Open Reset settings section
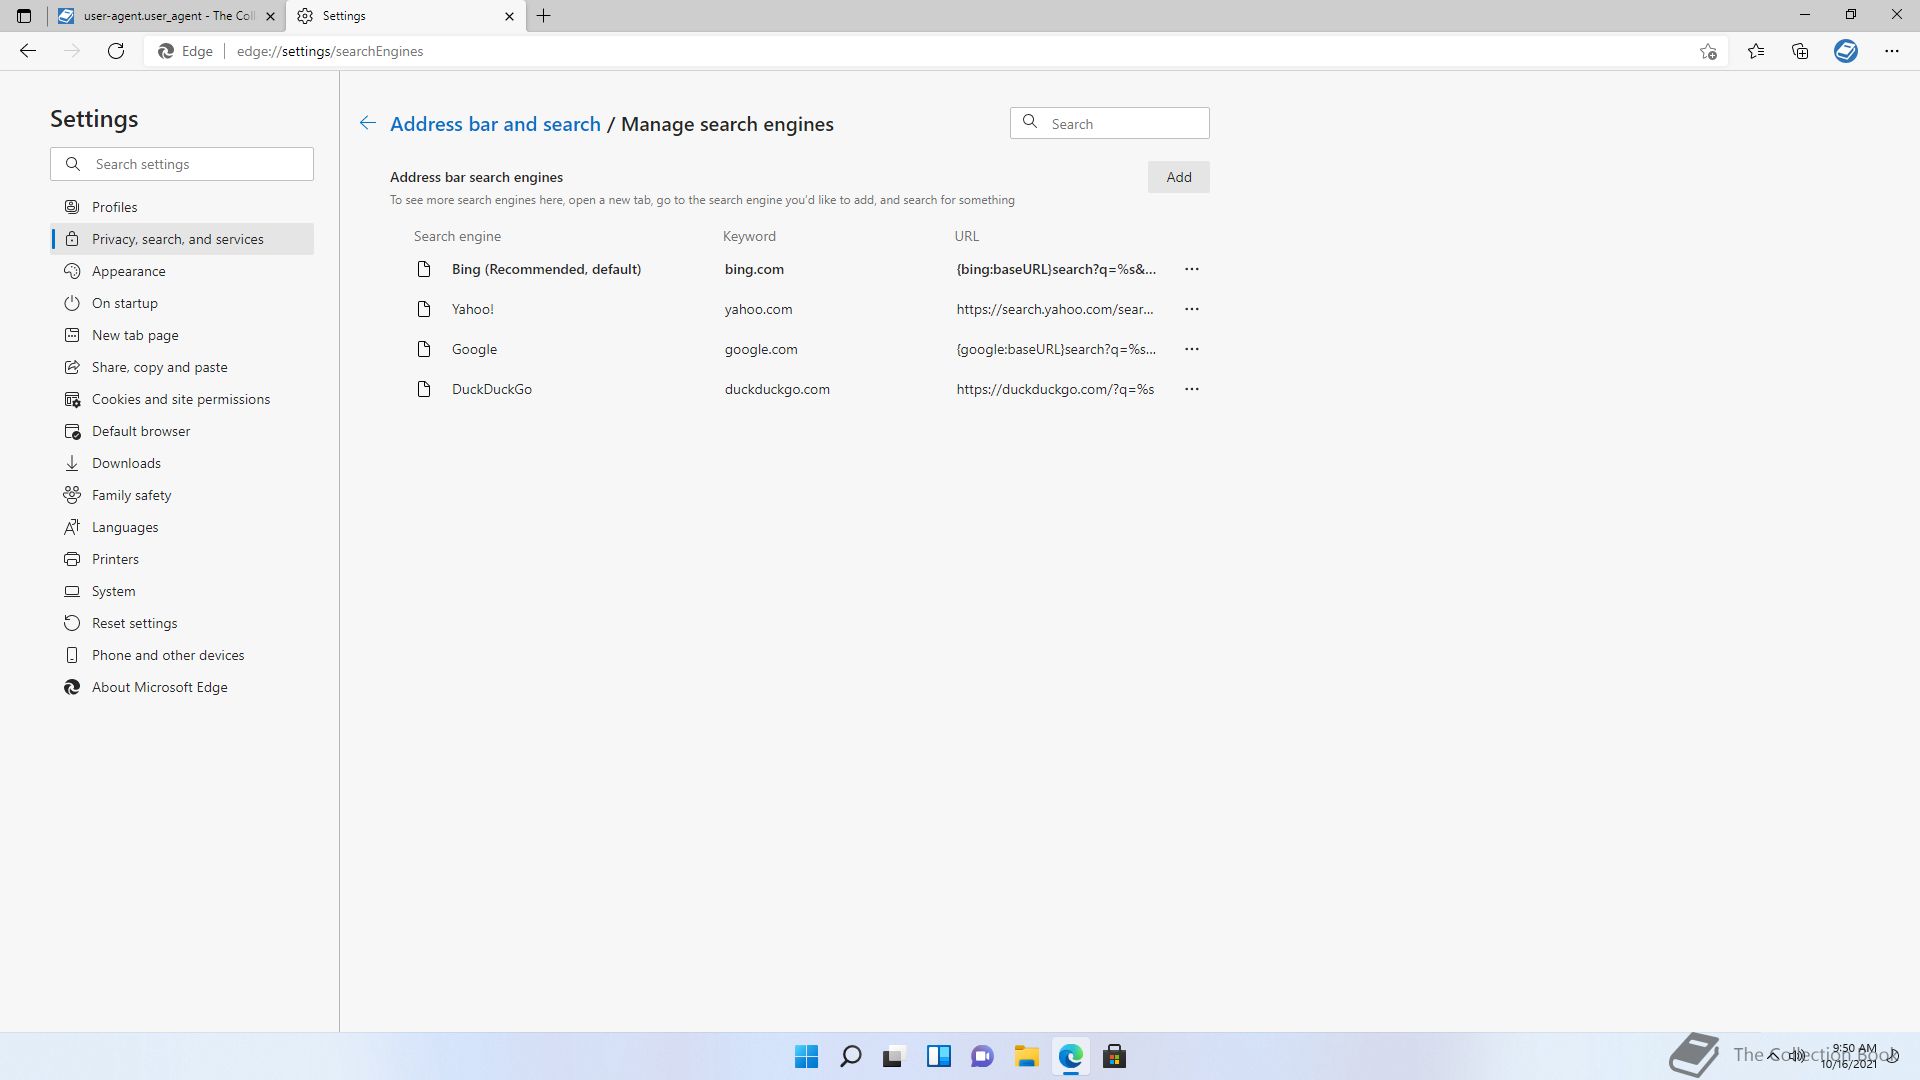The image size is (1920, 1080). (182, 623)
